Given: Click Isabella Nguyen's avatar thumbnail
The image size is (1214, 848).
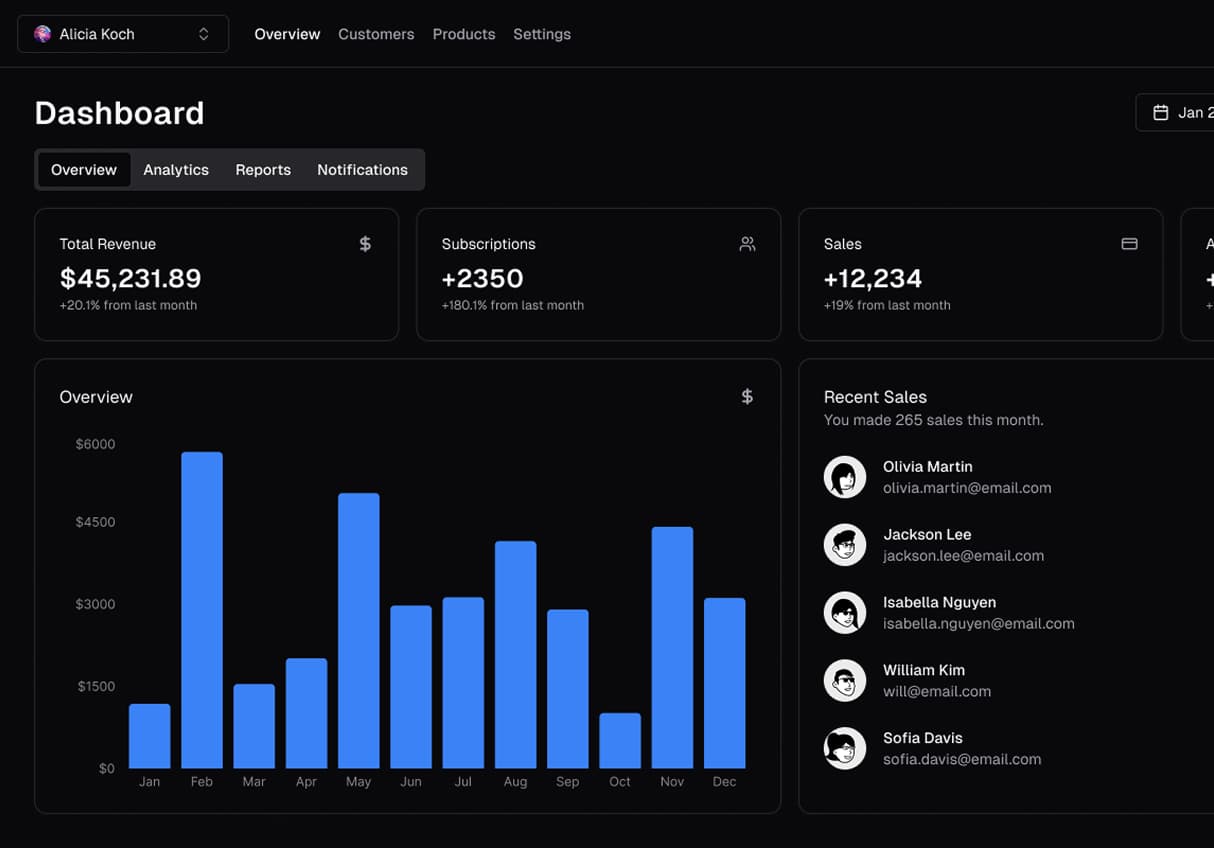Looking at the screenshot, I should (845, 613).
